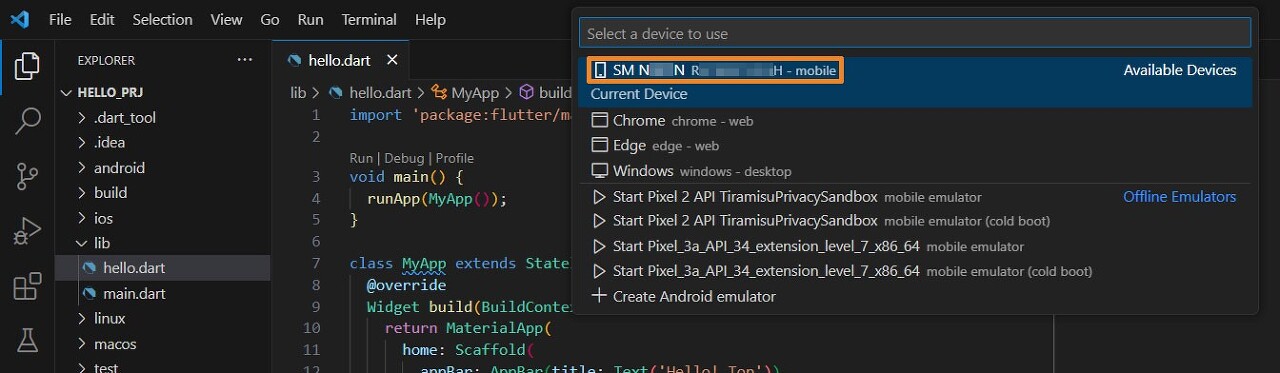
Task: Start Pixel_3a_API_34 mobile emulator (not cold boot)
Action: pos(915,246)
